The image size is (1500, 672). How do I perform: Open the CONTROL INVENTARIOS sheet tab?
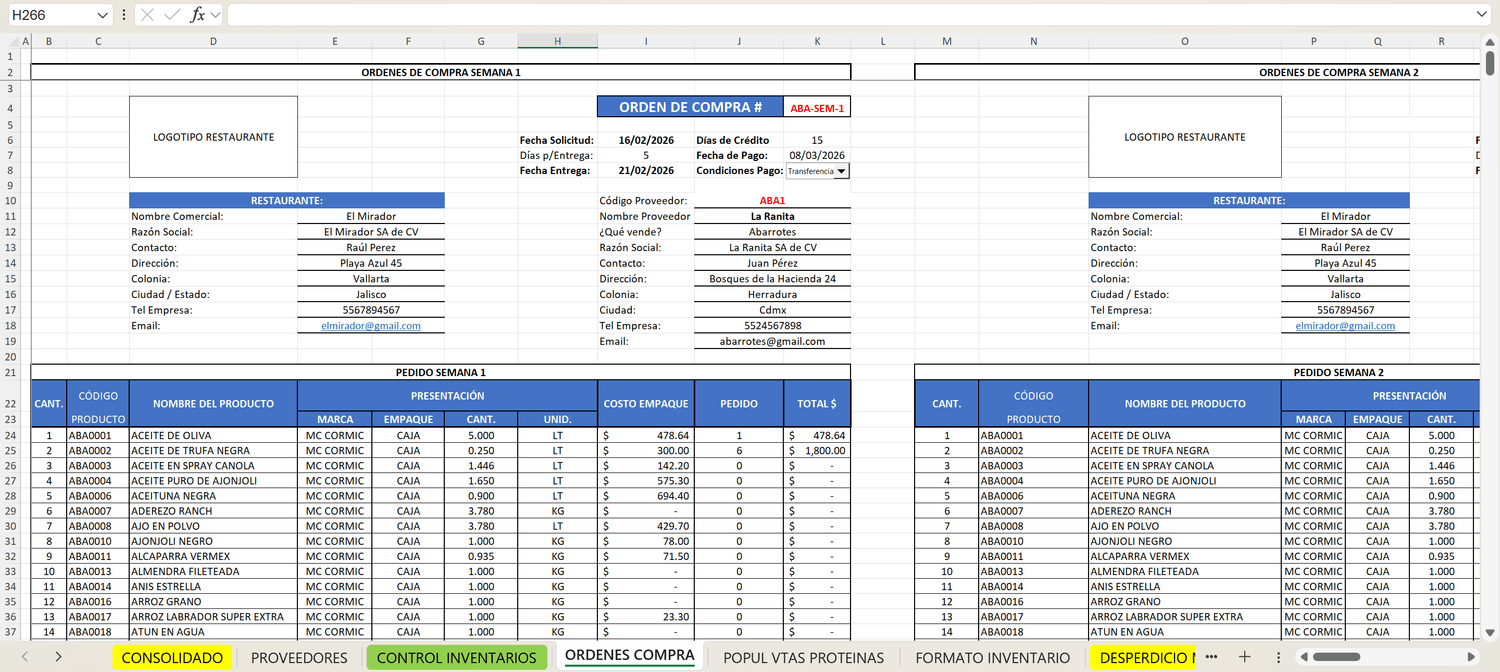coord(457,658)
